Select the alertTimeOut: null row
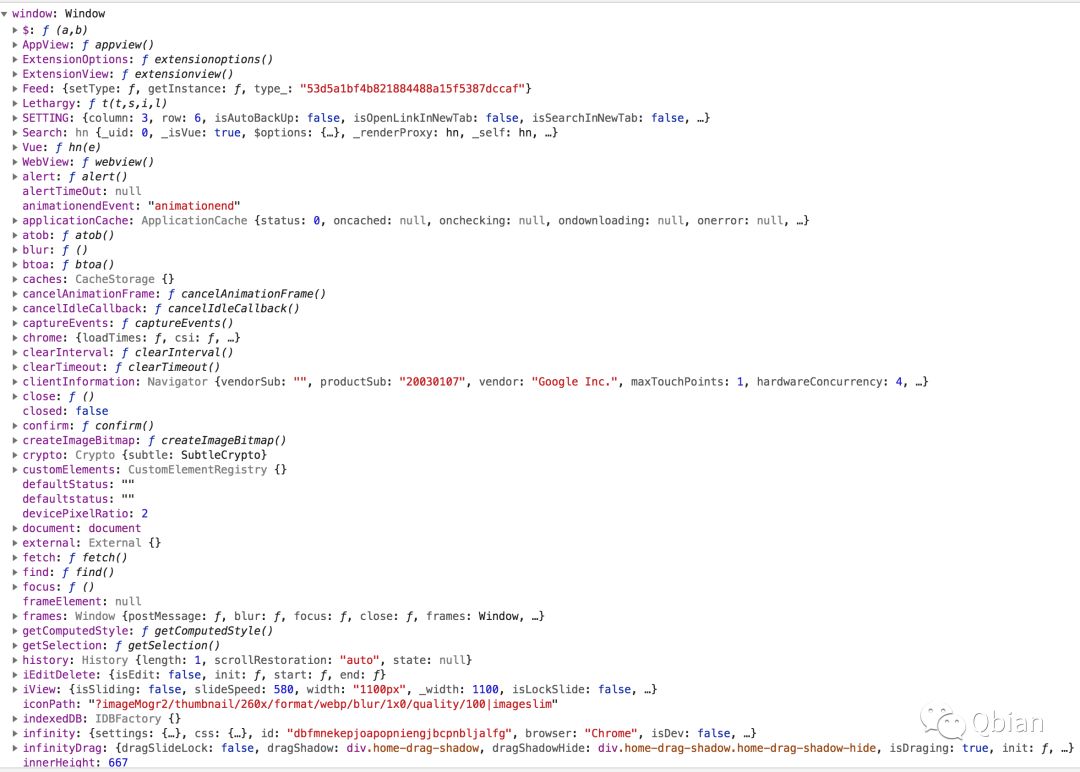The image size is (1080, 772). [x=82, y=191]
